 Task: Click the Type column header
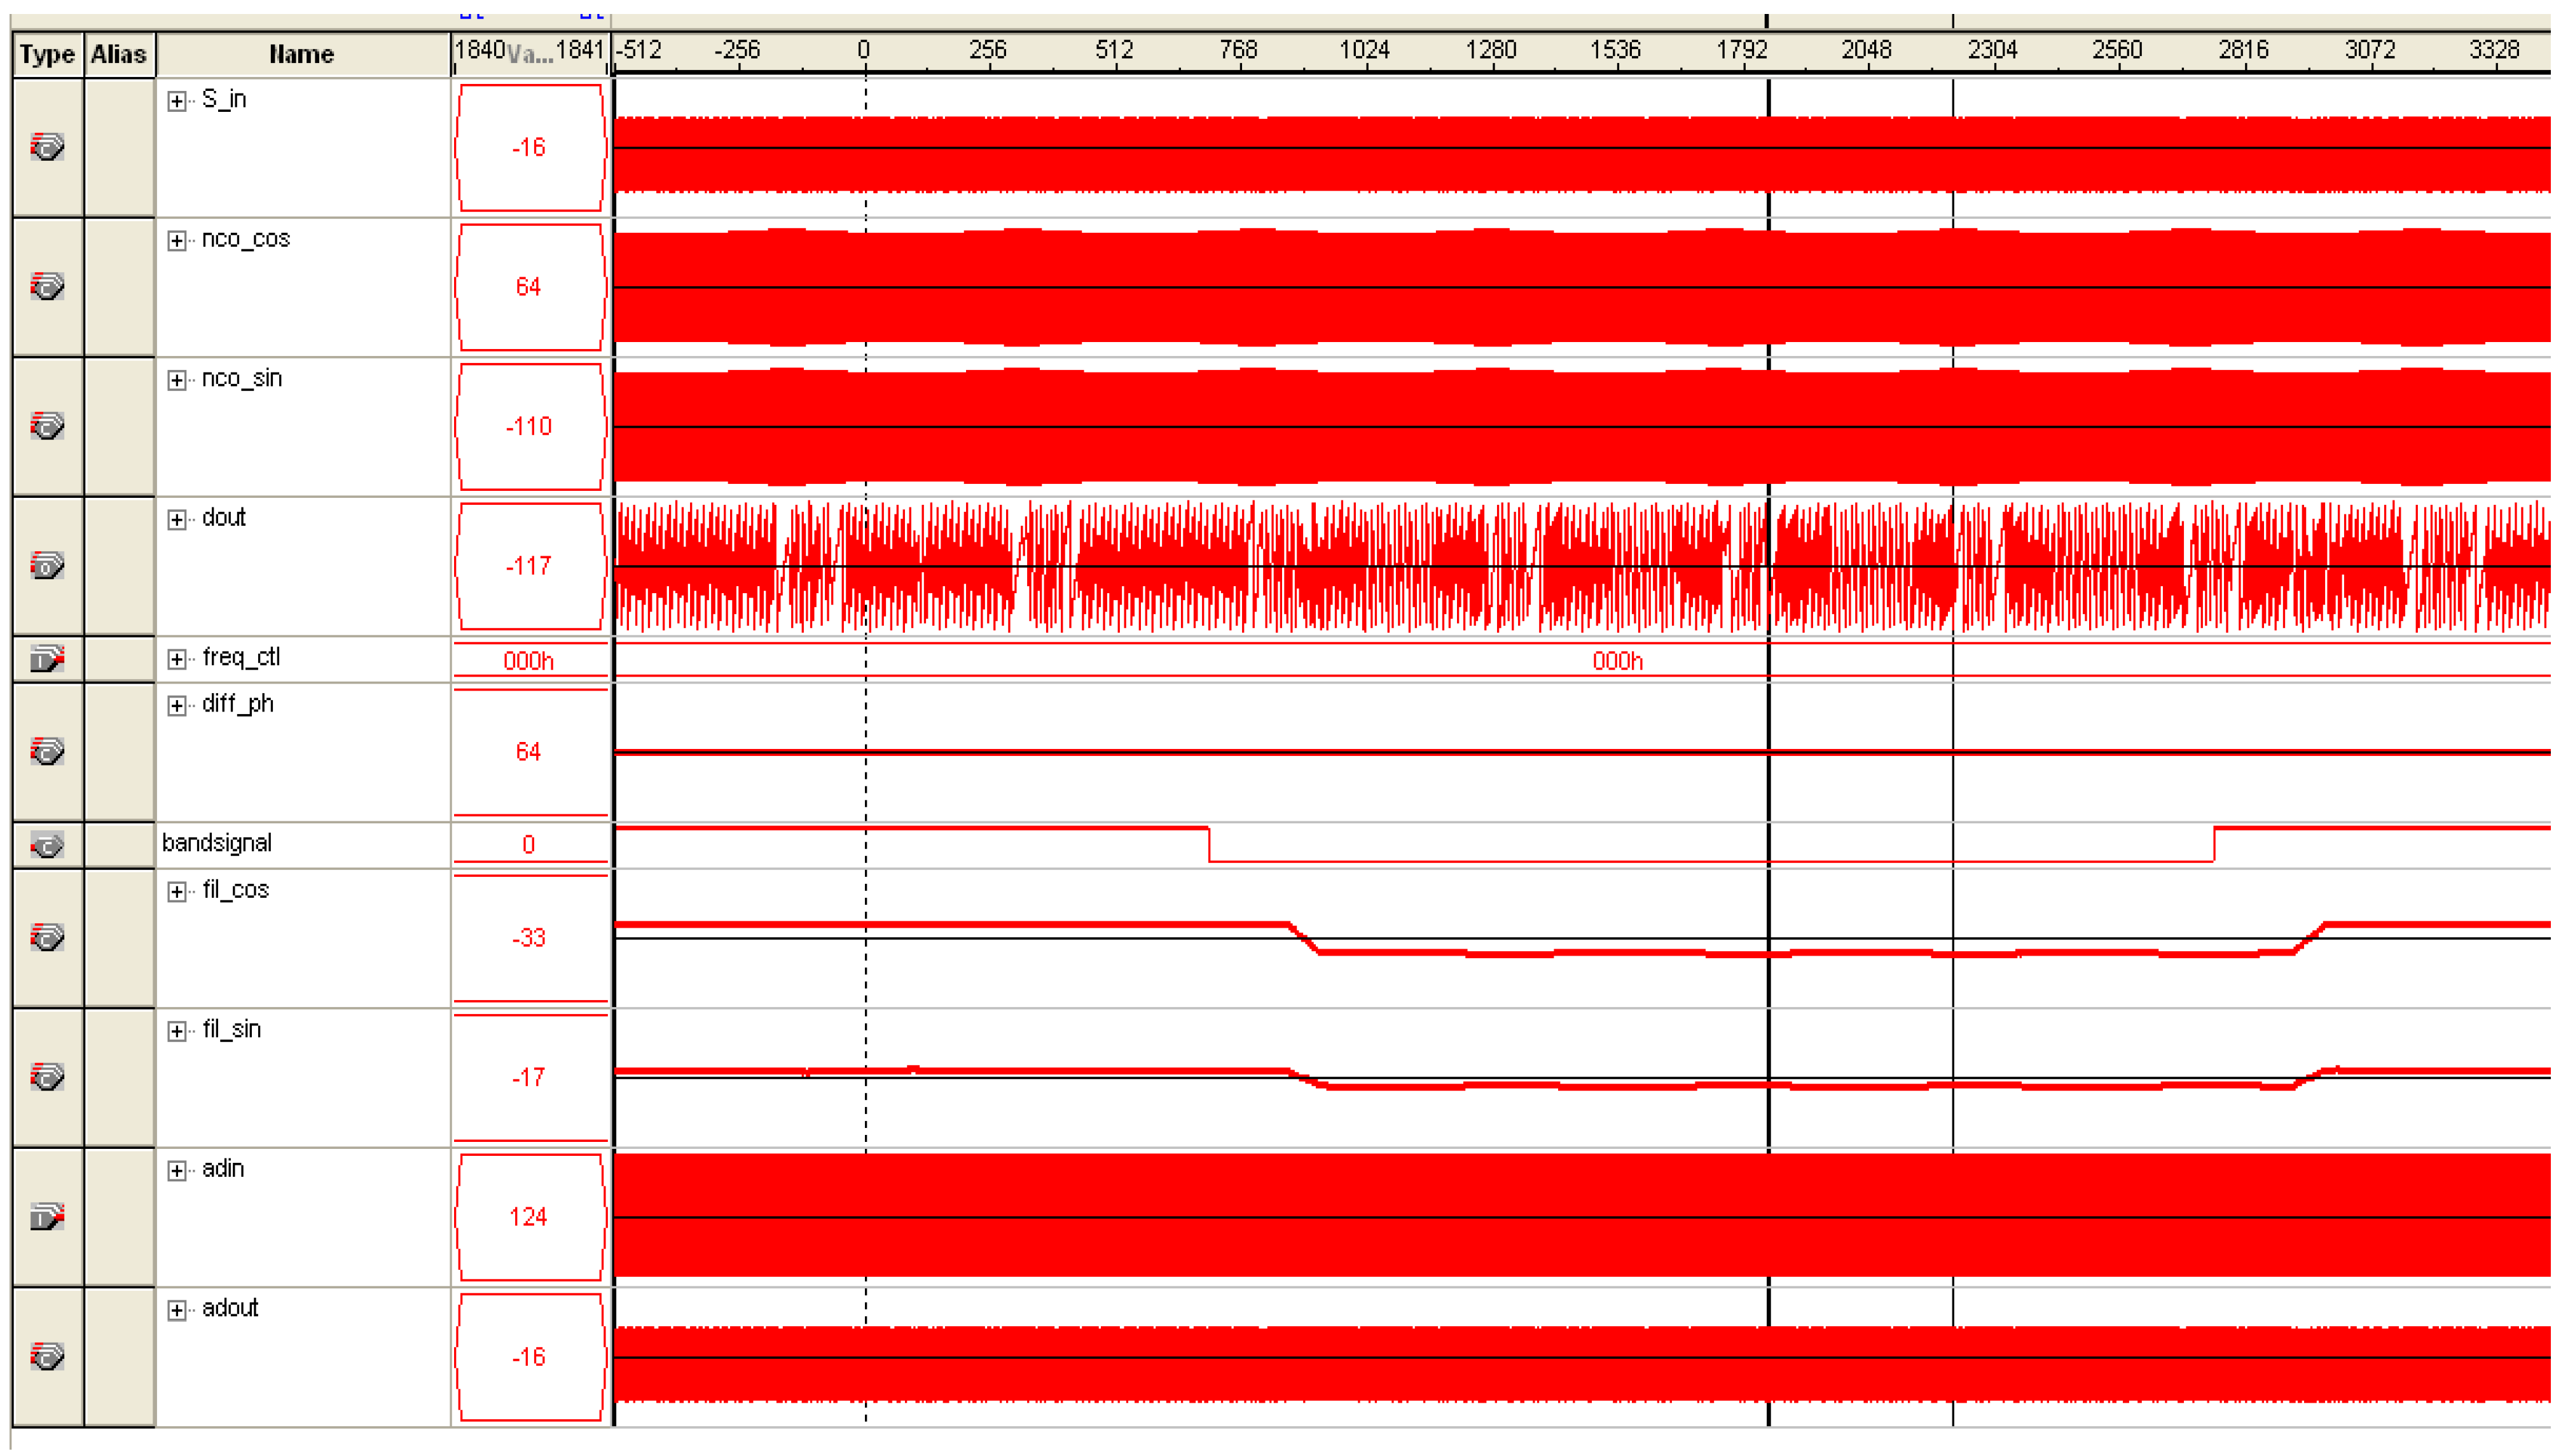coord(47,54)
